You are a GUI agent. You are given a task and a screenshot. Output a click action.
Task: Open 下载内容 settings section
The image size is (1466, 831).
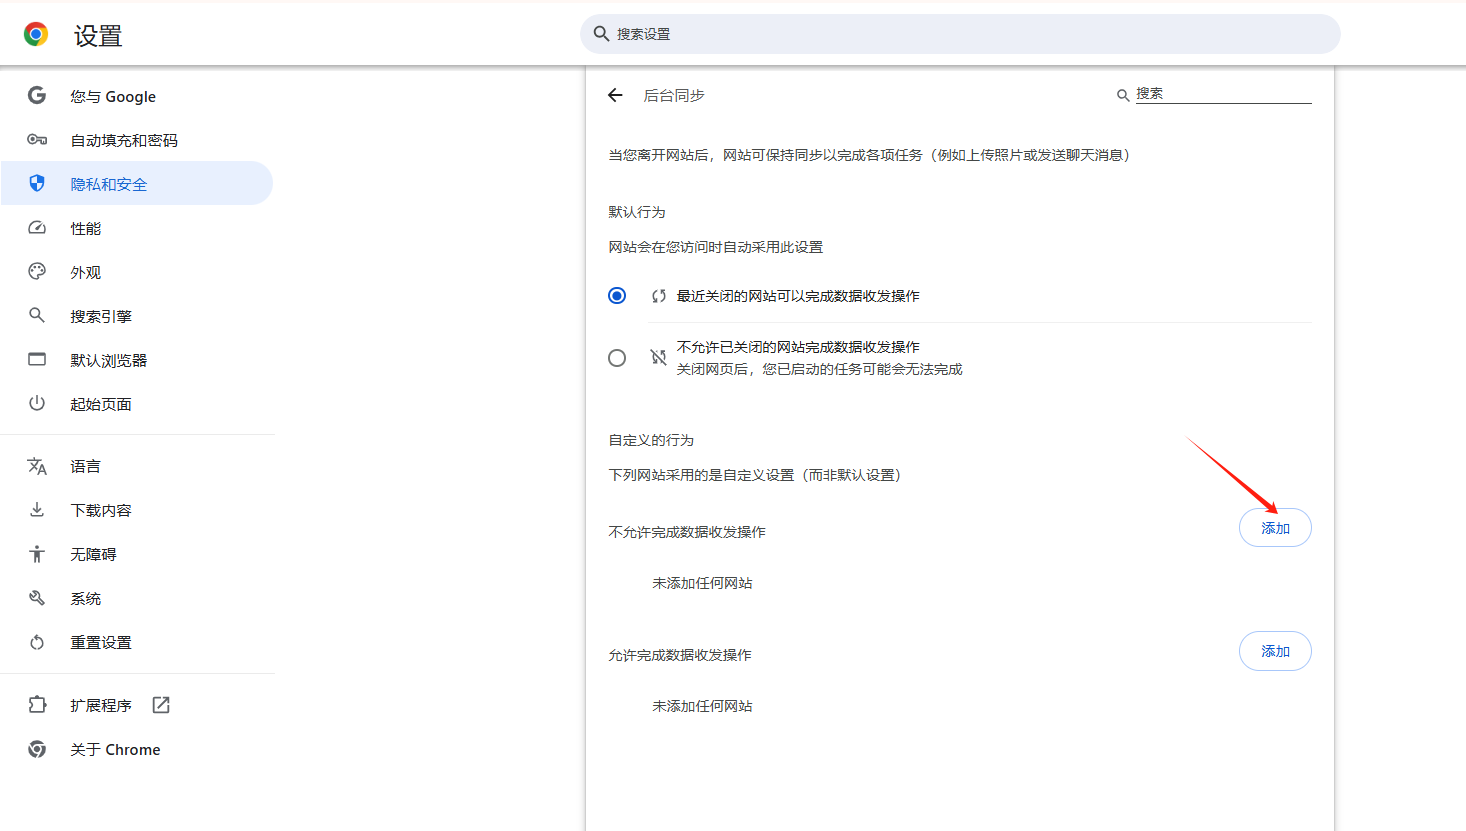coord(137,510)
